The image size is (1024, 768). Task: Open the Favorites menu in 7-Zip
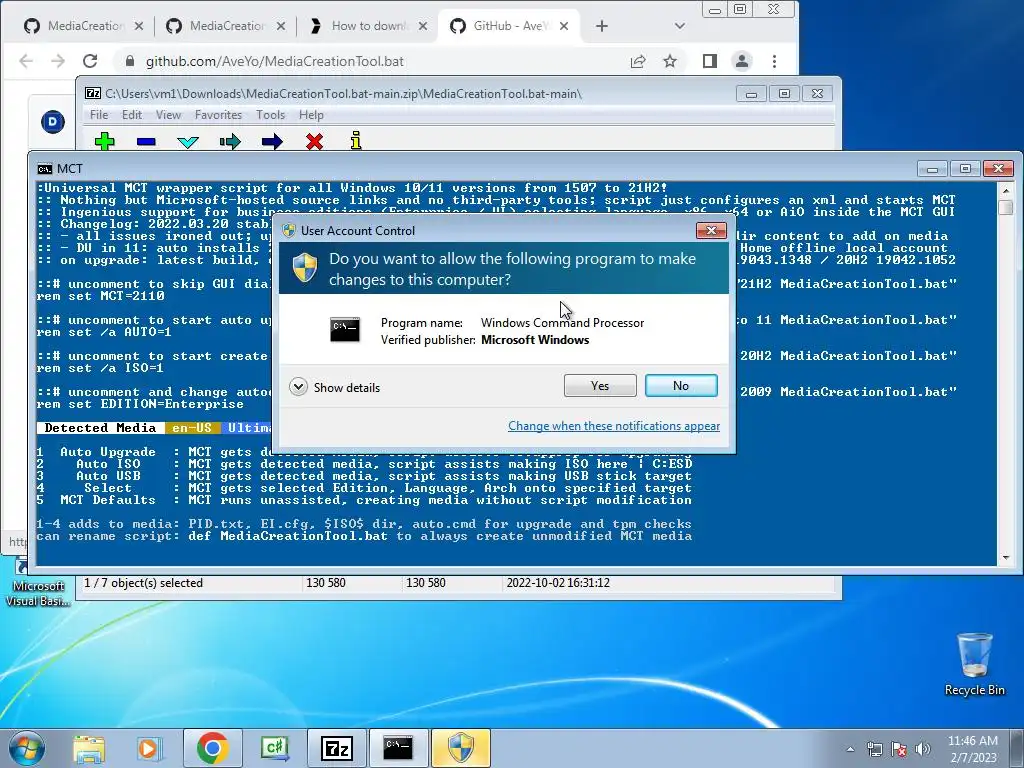(218, 115)
